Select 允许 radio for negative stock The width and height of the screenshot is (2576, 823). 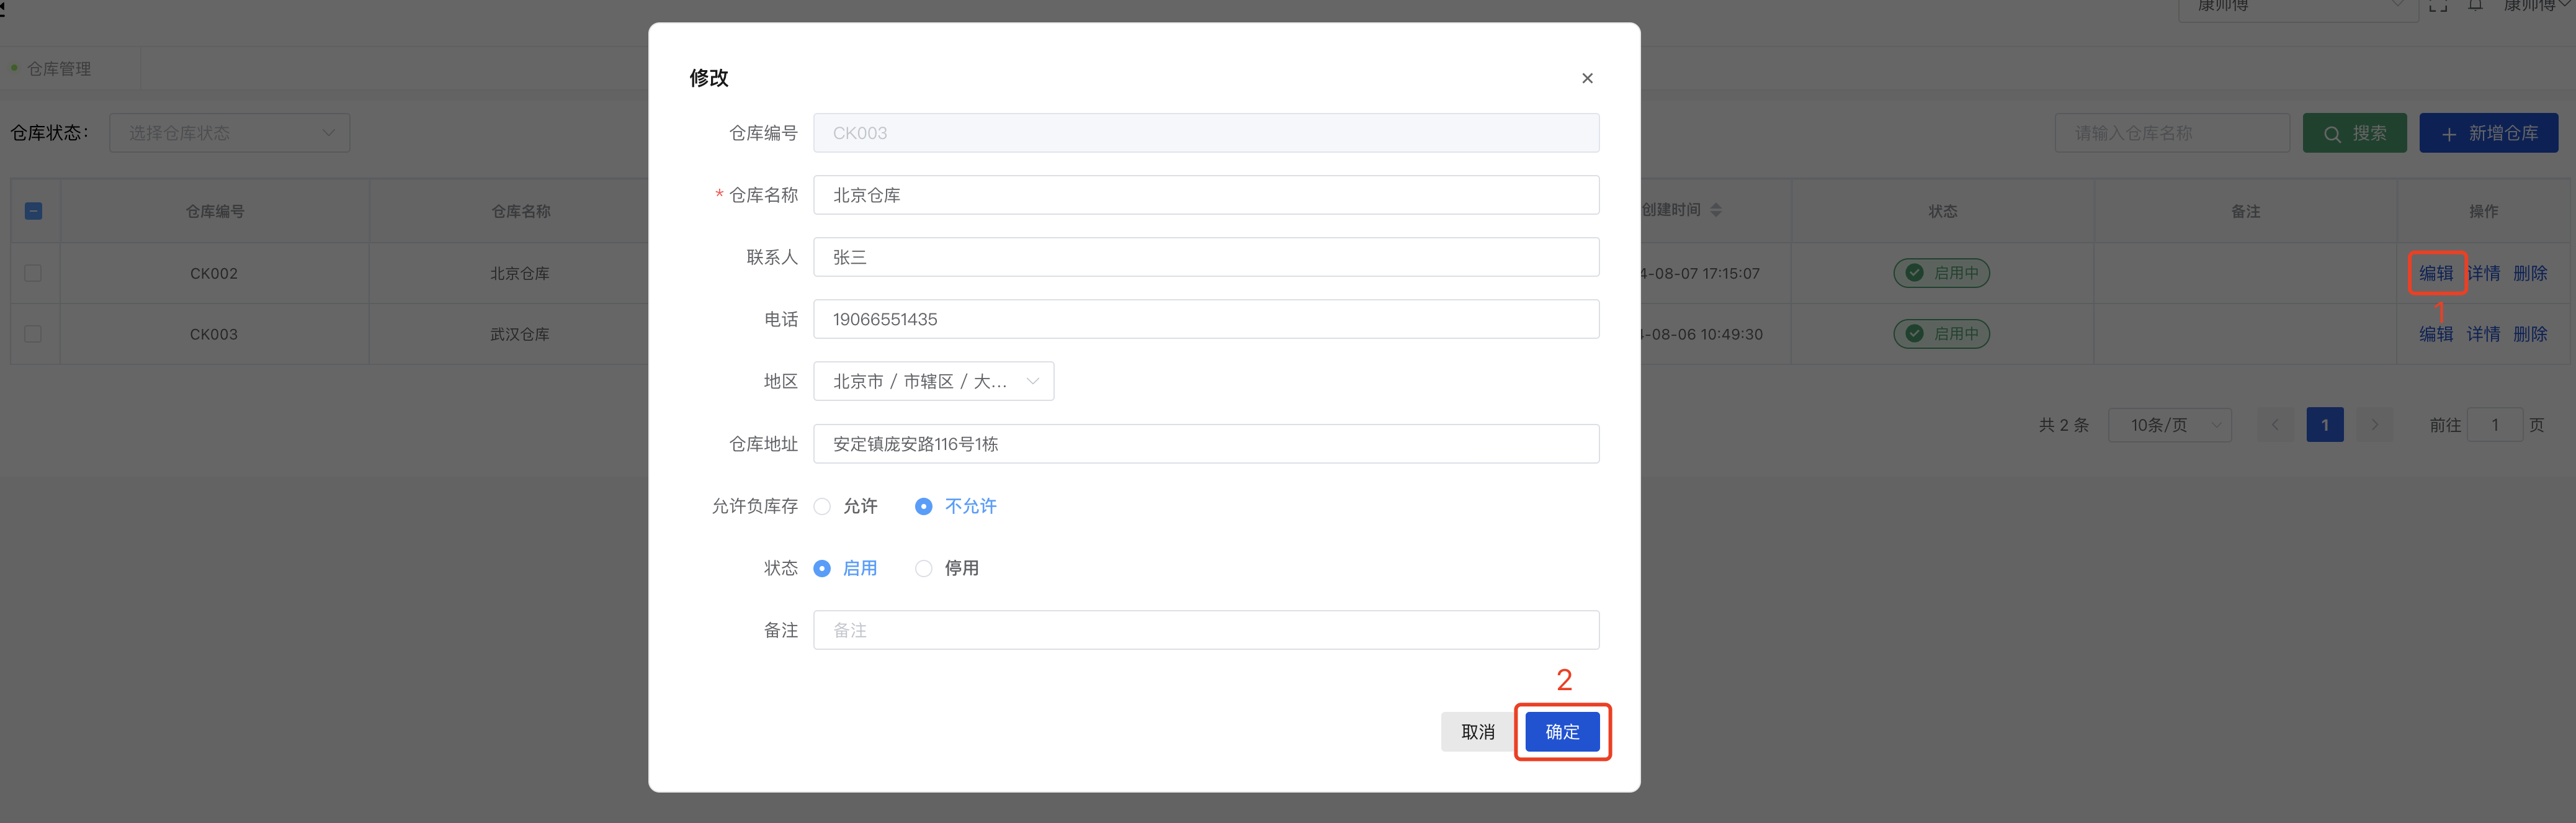tap(822, 506)
